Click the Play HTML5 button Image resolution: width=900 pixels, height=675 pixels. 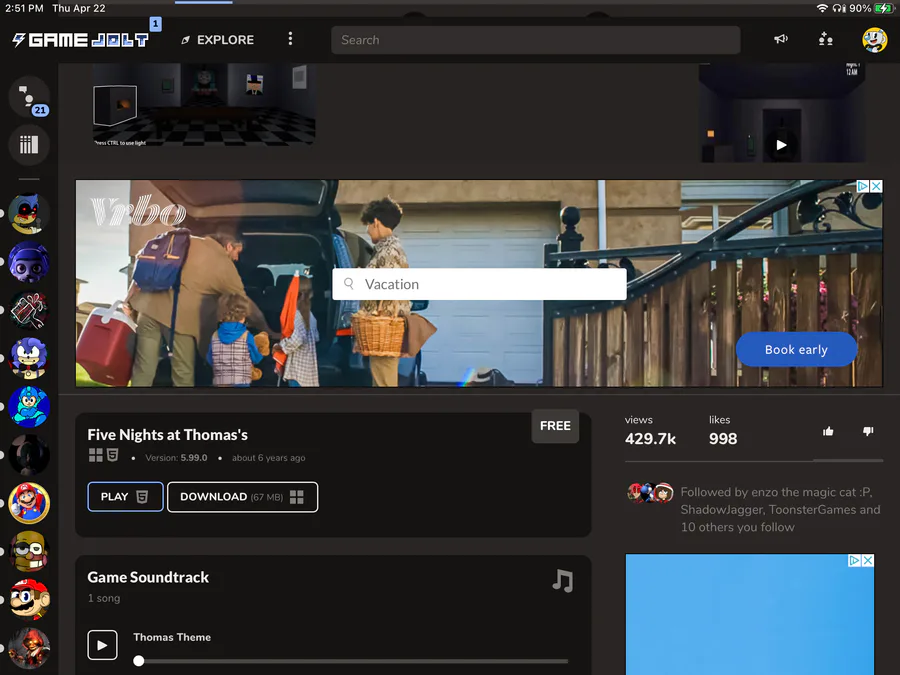pos(125,496)
